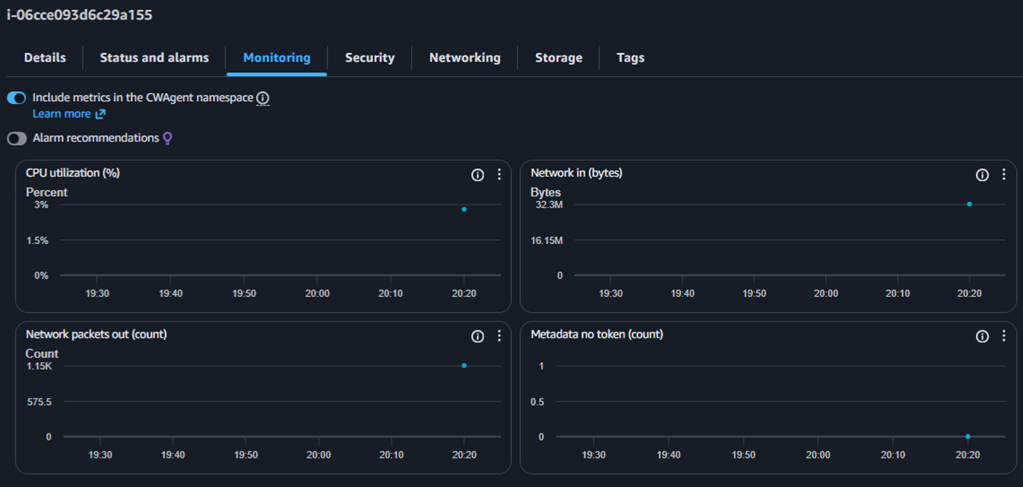
Task: Click instance ID i-06cce093d6c29a155 heading
Action: pyautogui.click(x=79, y=15)
